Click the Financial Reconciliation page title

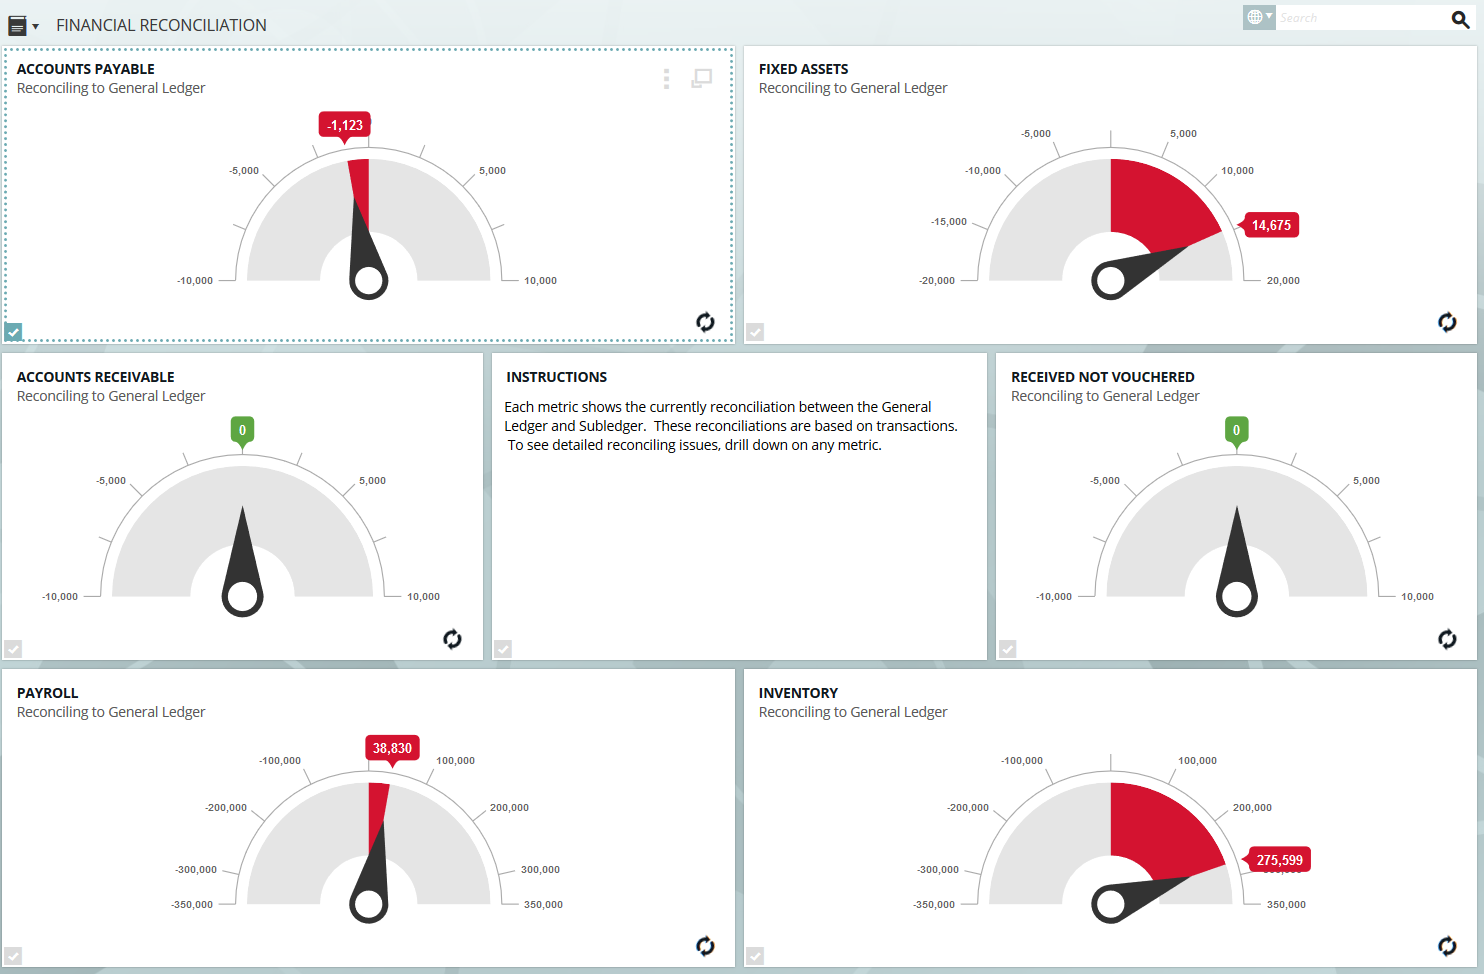pos(161,25)
